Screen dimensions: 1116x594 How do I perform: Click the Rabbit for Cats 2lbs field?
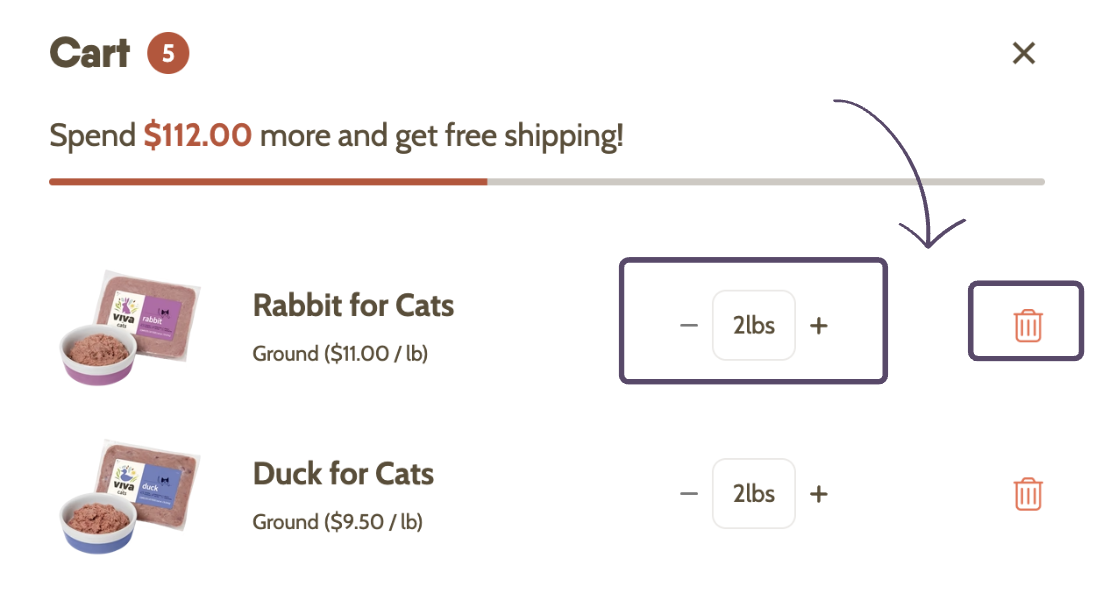pos(754,325)
